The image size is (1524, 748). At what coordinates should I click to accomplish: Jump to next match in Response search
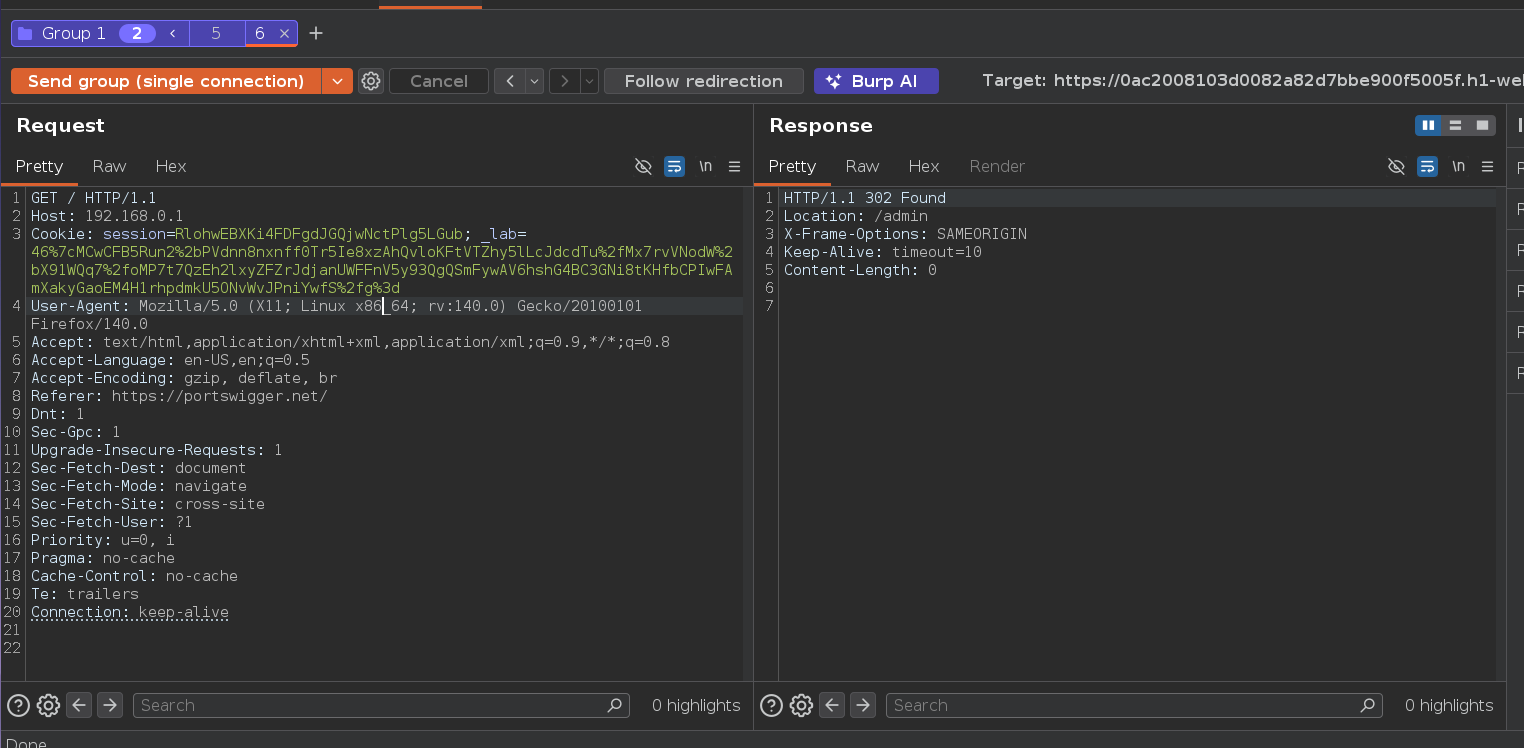tap(863, 705)
